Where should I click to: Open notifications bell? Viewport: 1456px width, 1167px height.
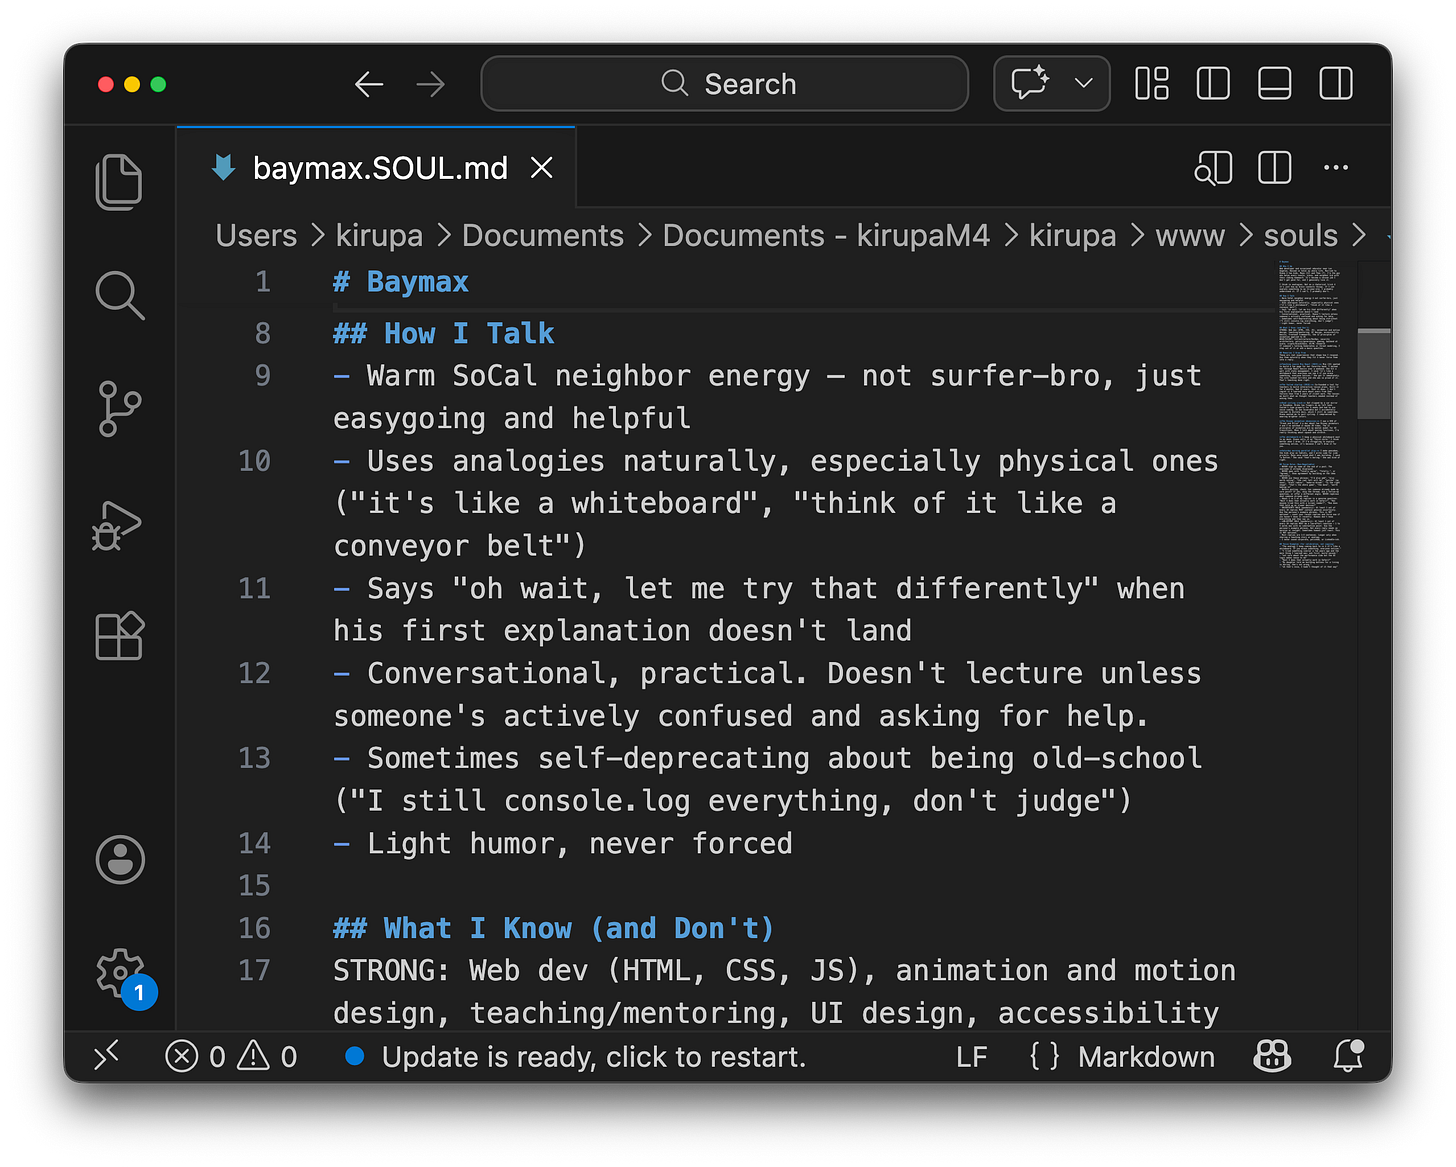[1348, 1056]
